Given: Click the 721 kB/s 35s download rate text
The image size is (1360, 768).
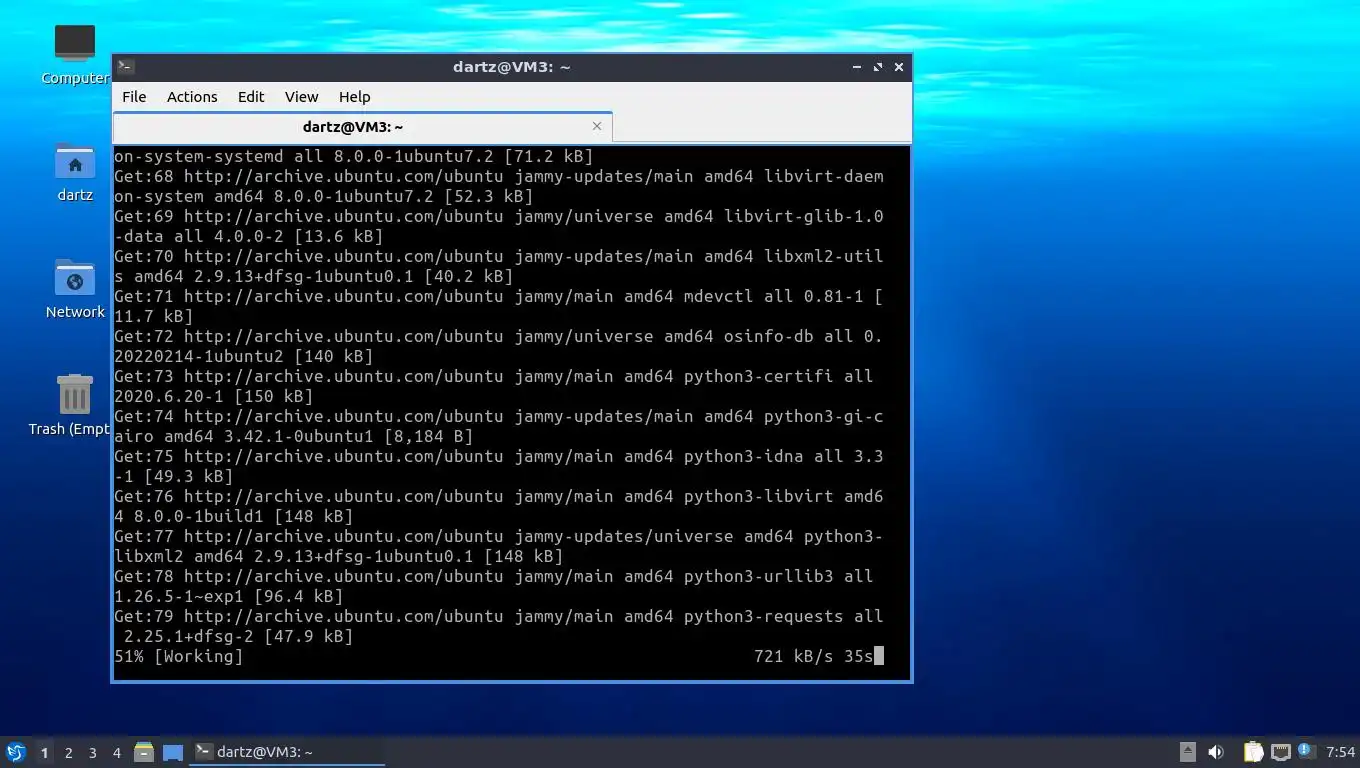Looking at the screenshot, I should tap(814, 656).
